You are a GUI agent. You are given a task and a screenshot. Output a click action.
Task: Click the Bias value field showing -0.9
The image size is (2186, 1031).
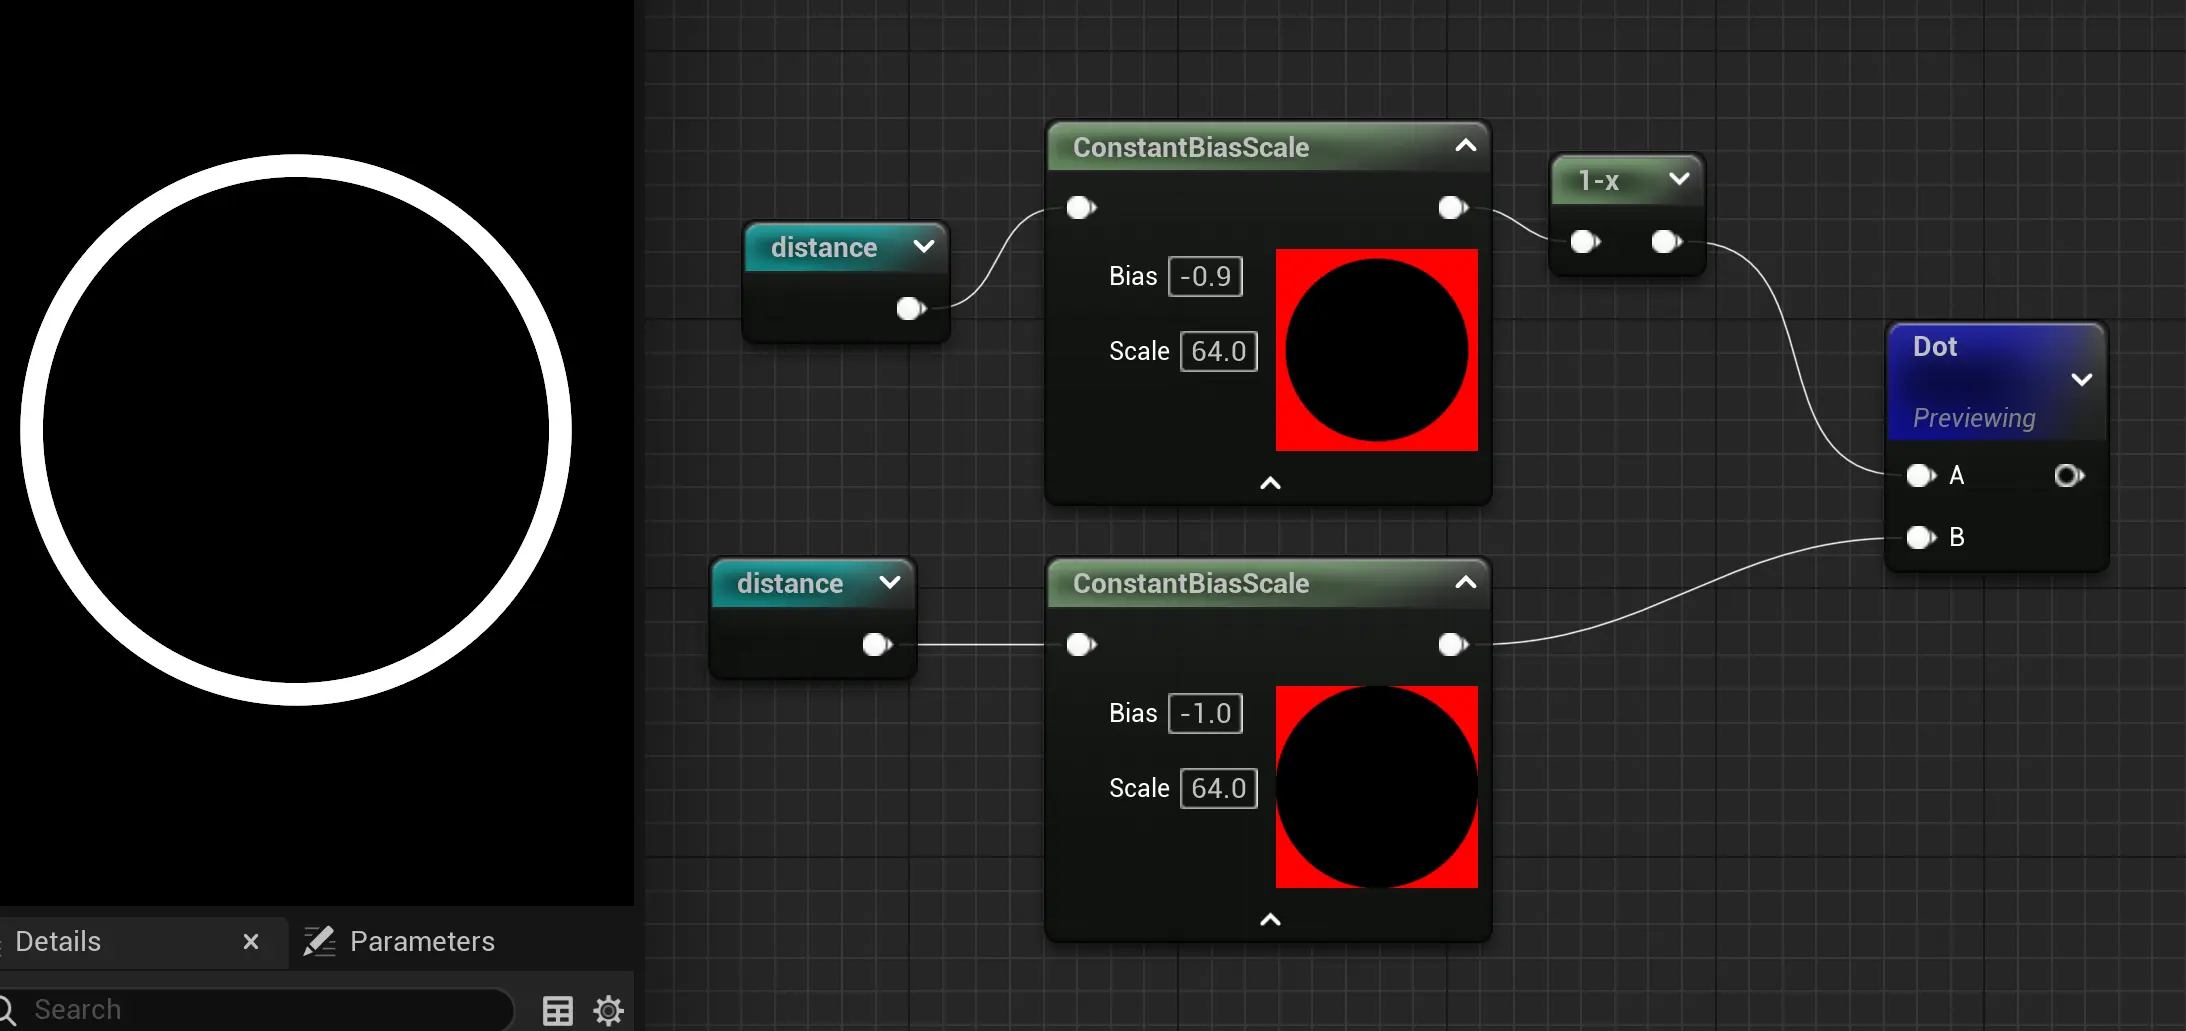point(1205,277)
